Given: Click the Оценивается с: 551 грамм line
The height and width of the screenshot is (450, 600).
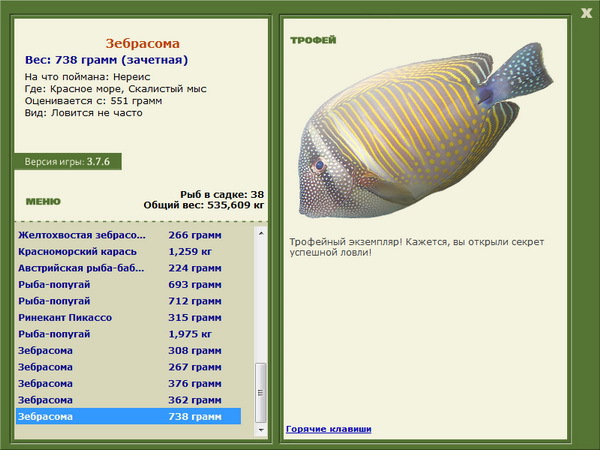Looking at the screenshot, I should point(93,101).
